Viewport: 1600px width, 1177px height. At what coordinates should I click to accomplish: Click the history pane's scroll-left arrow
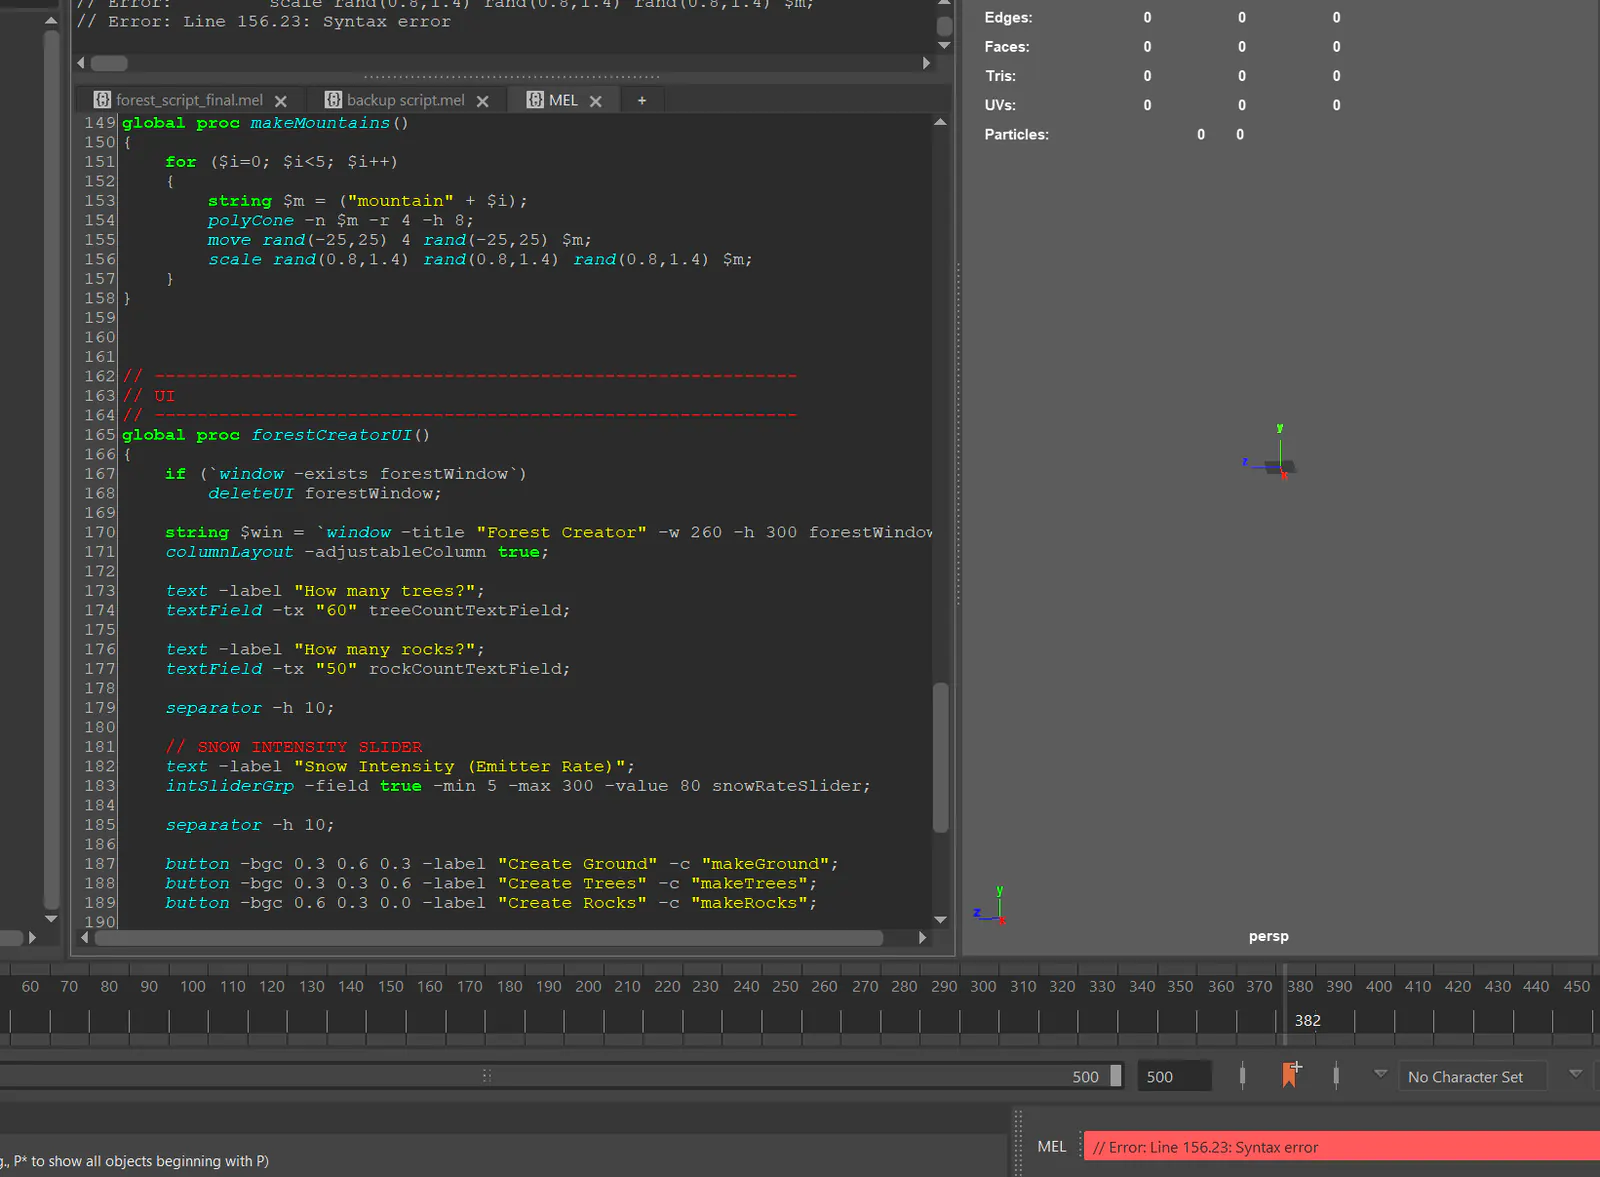(81, 63)
